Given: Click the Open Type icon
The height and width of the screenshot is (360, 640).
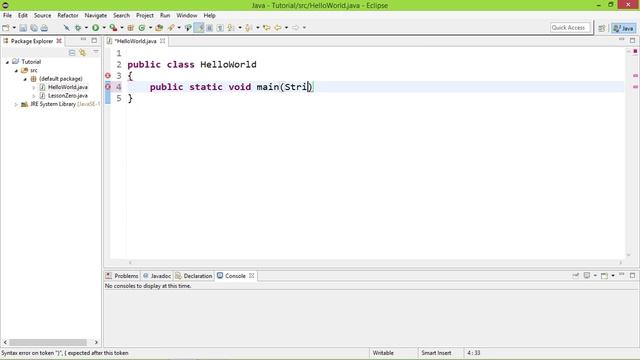Looking at the screenshot, I should pos(159,28).
